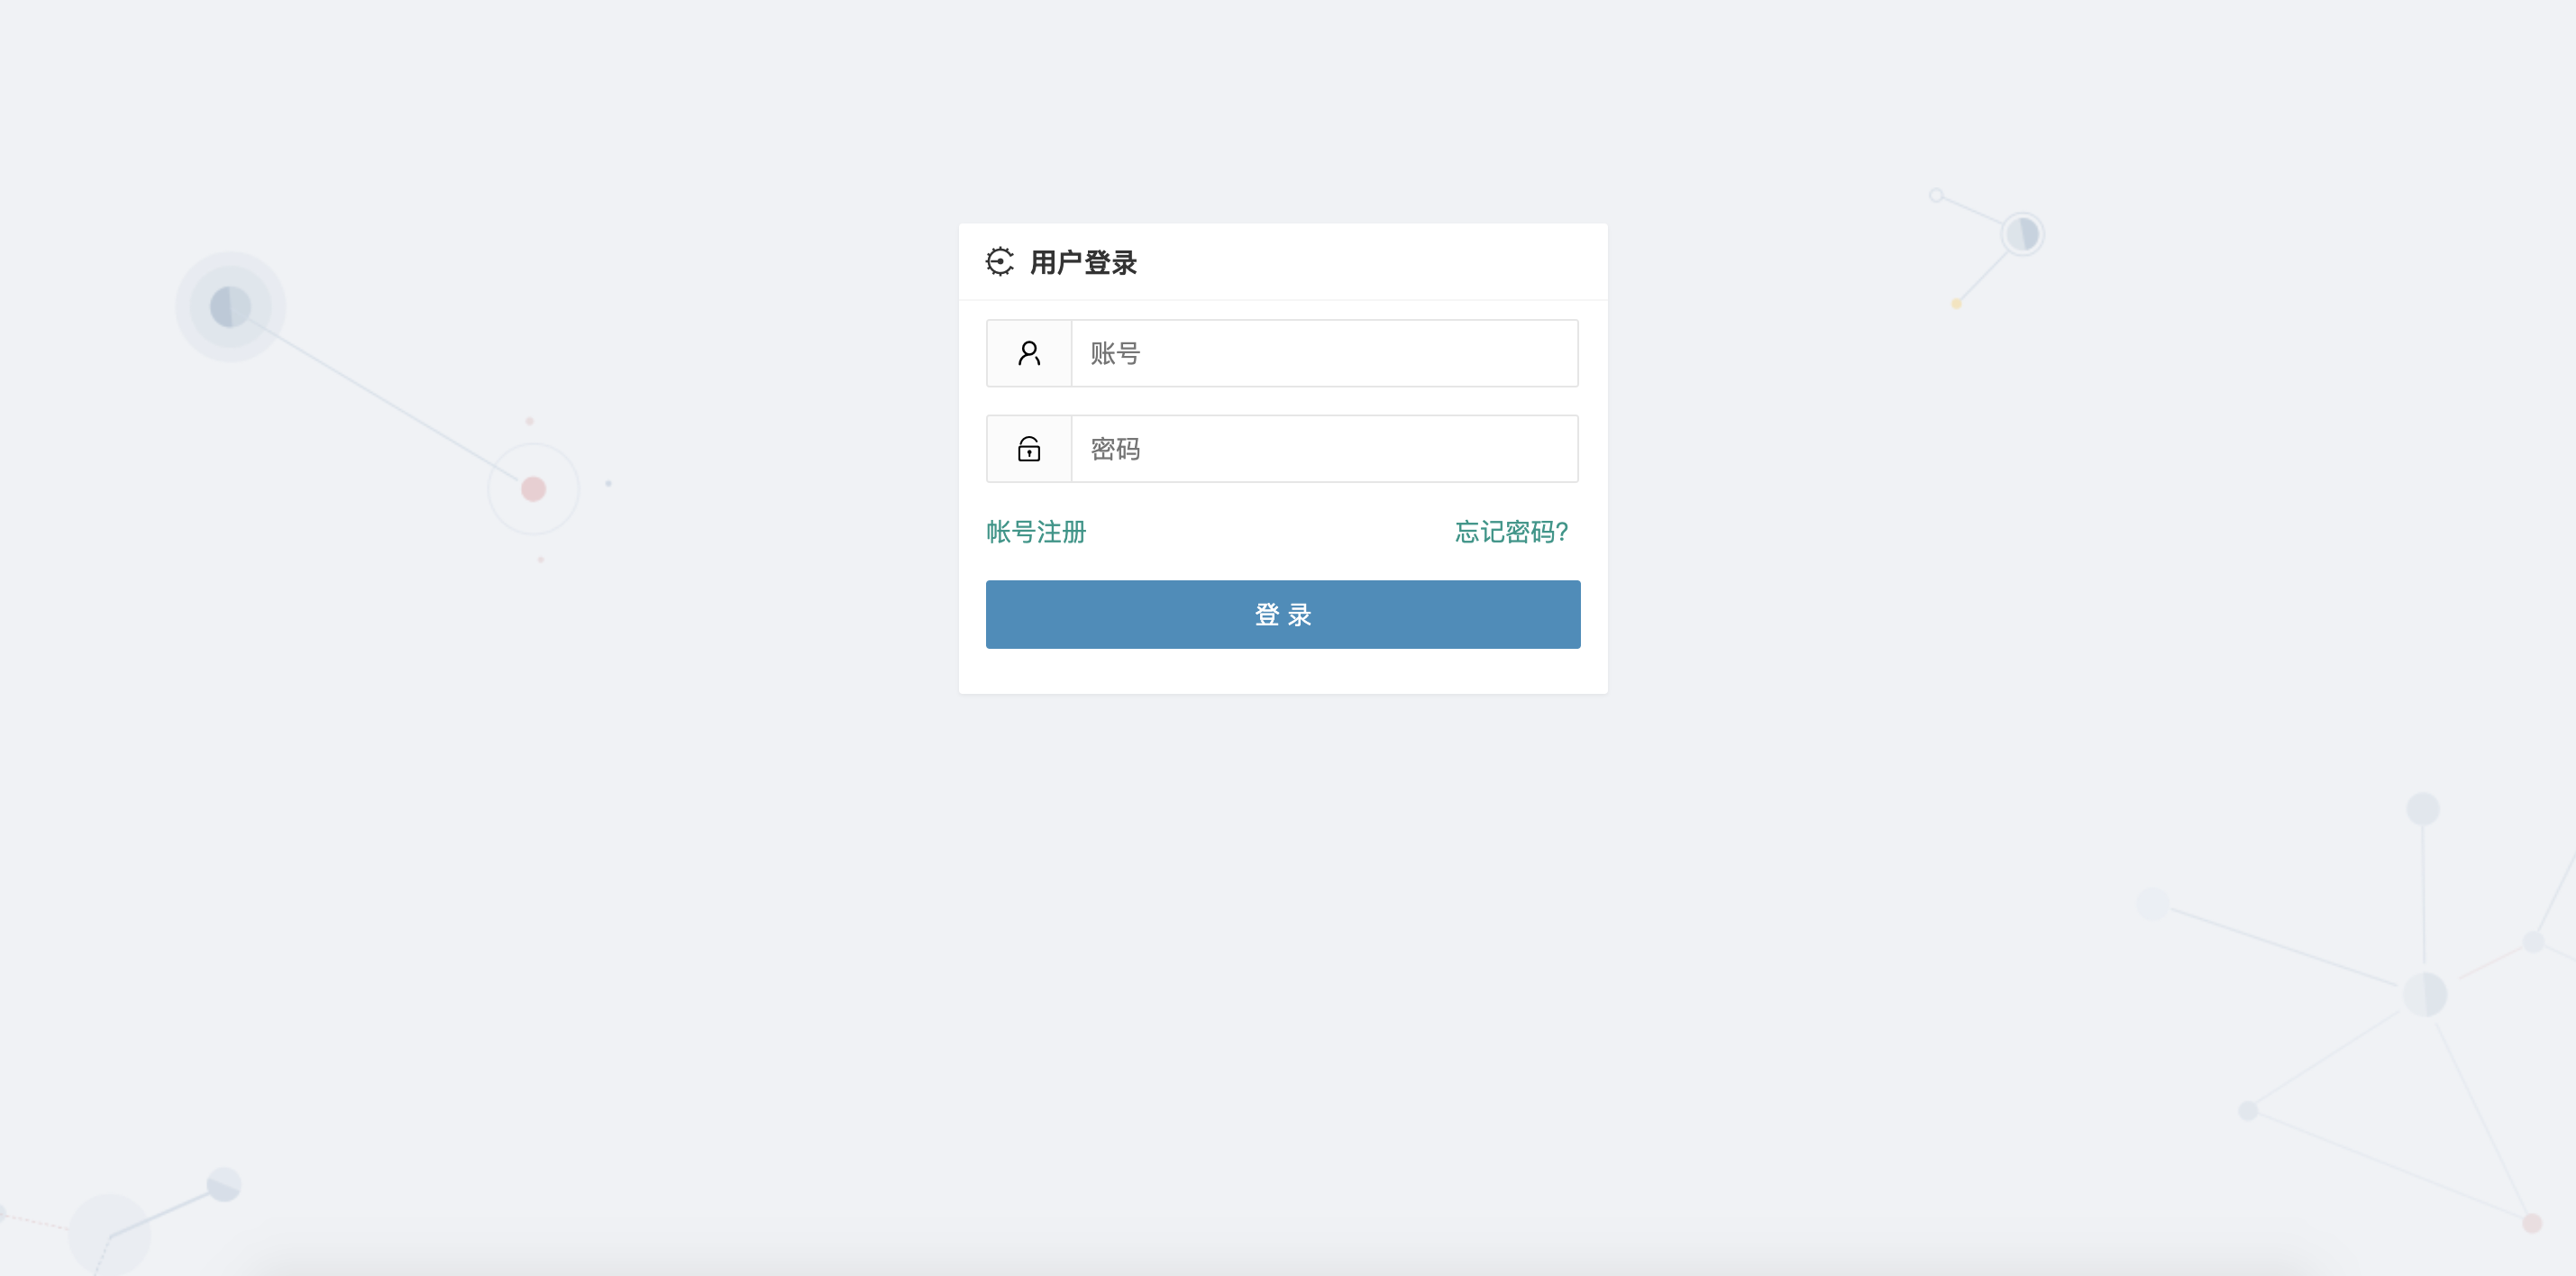Click the small hollow circle at upper right
Screen dimensions: 2576x1276
click(1936, 195)
